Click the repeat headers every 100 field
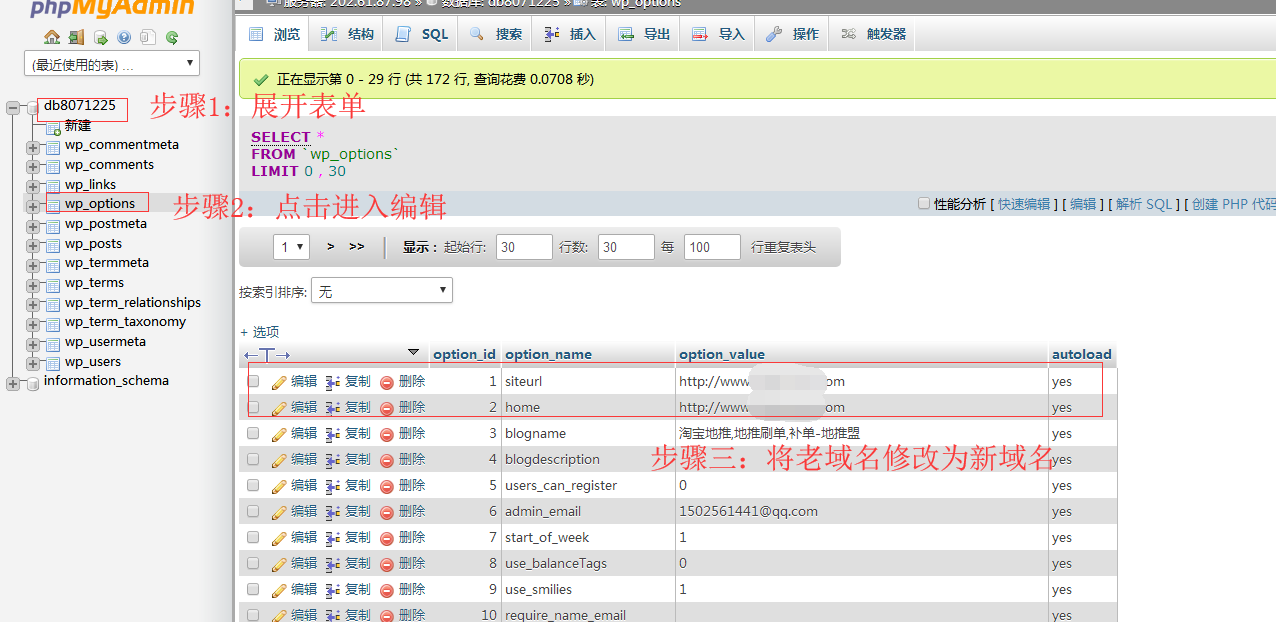The width and height of the screenshot is (1276, 622). [712, 247]
